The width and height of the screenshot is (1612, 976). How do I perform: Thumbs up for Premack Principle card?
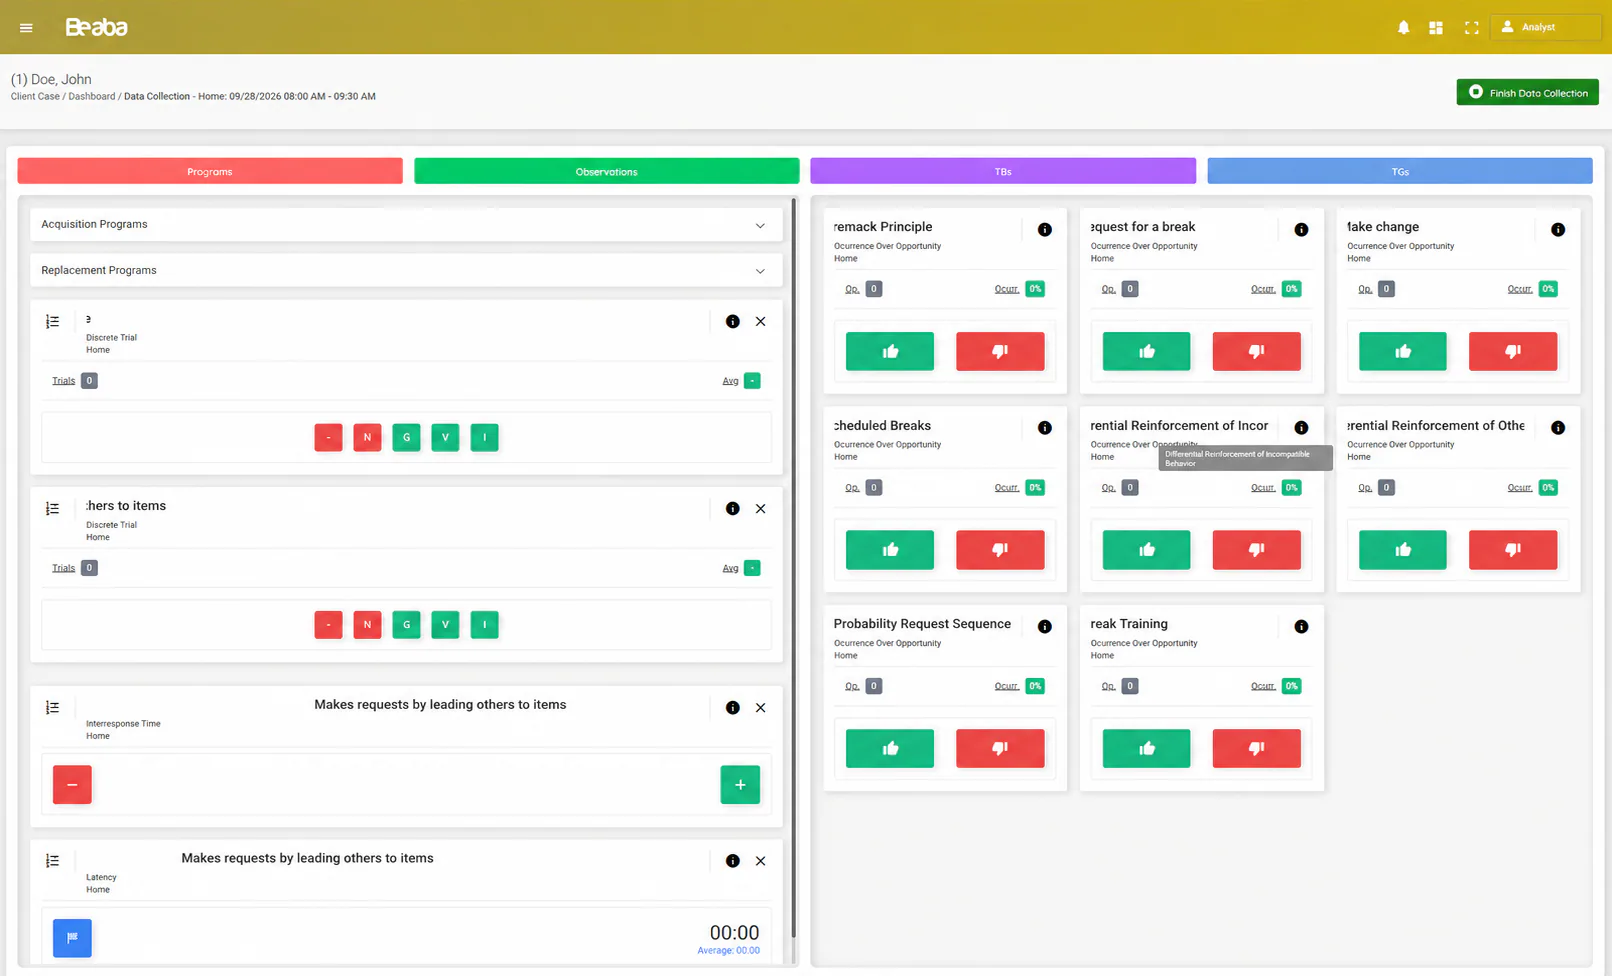pos(890,351)
